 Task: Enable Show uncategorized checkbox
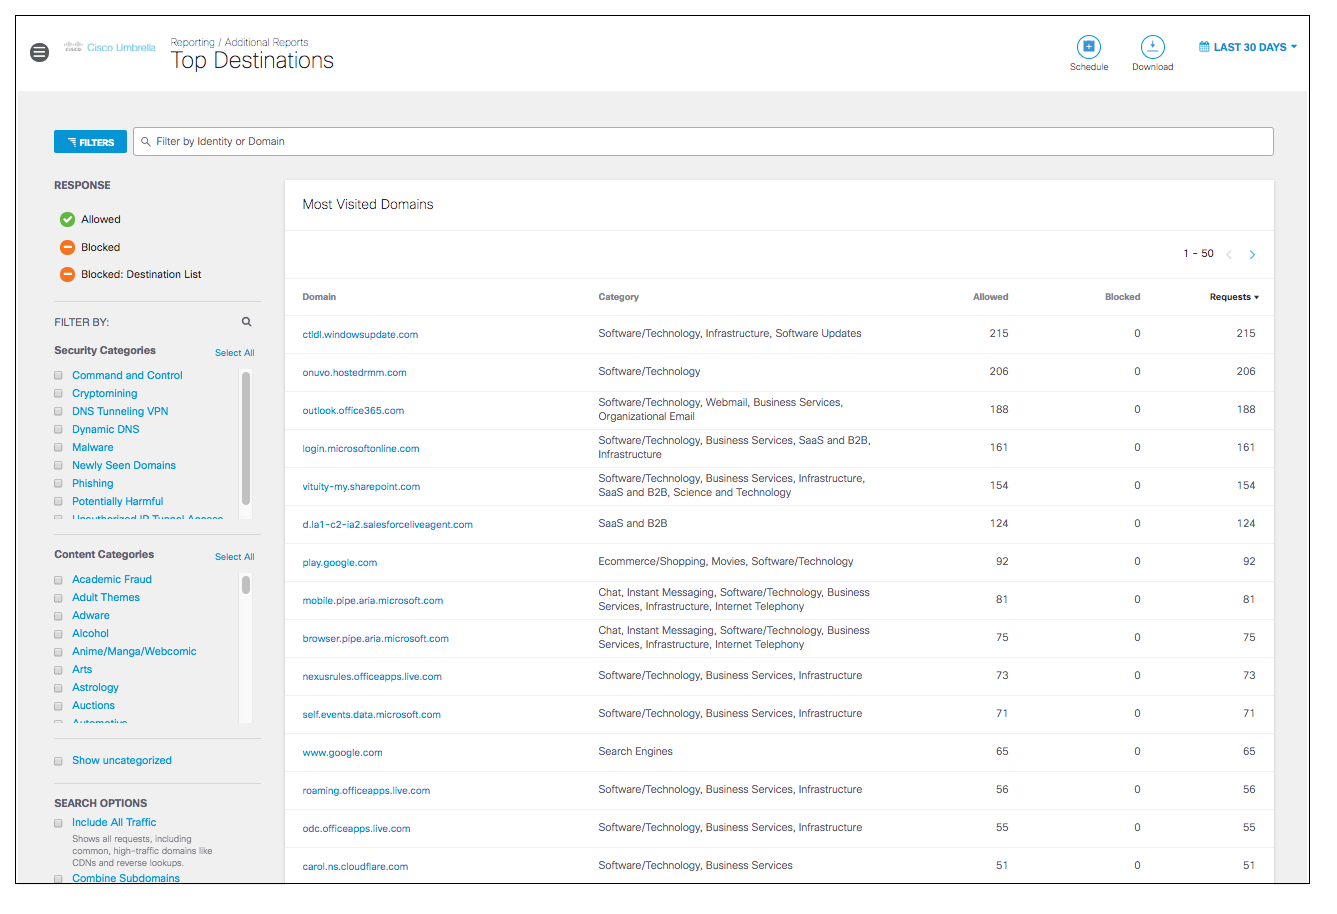(x=58, y=761)
